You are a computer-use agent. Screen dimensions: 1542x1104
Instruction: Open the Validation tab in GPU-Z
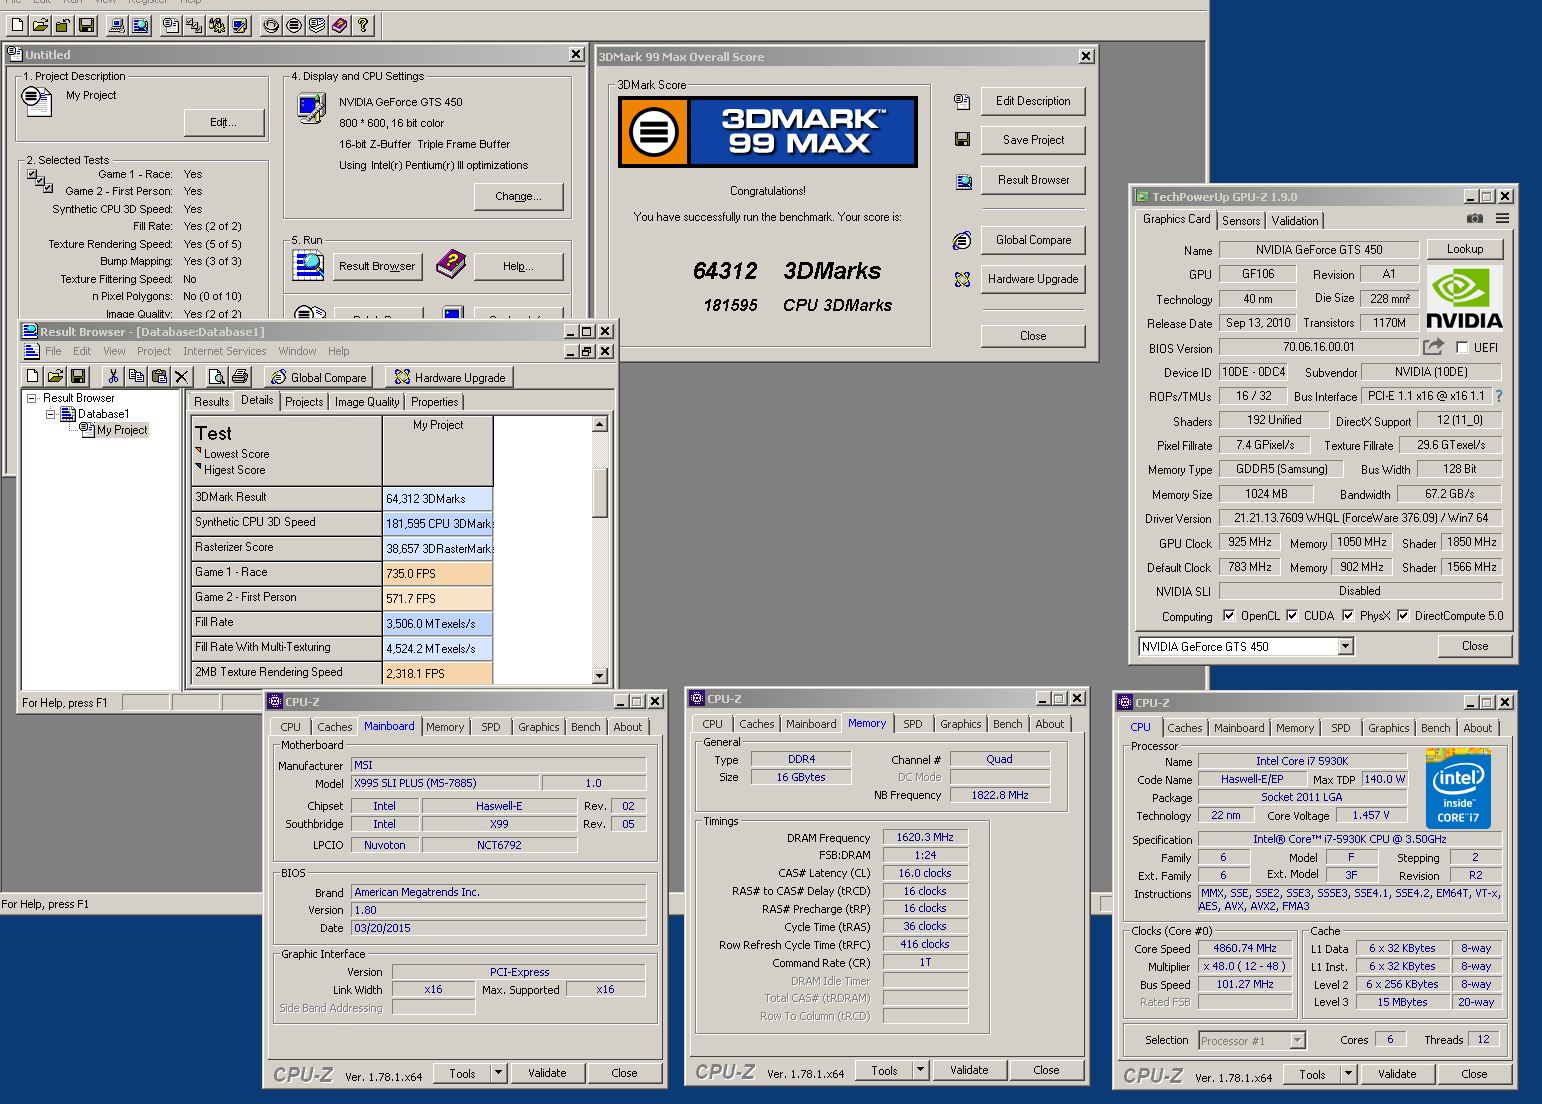(1295, 221)
